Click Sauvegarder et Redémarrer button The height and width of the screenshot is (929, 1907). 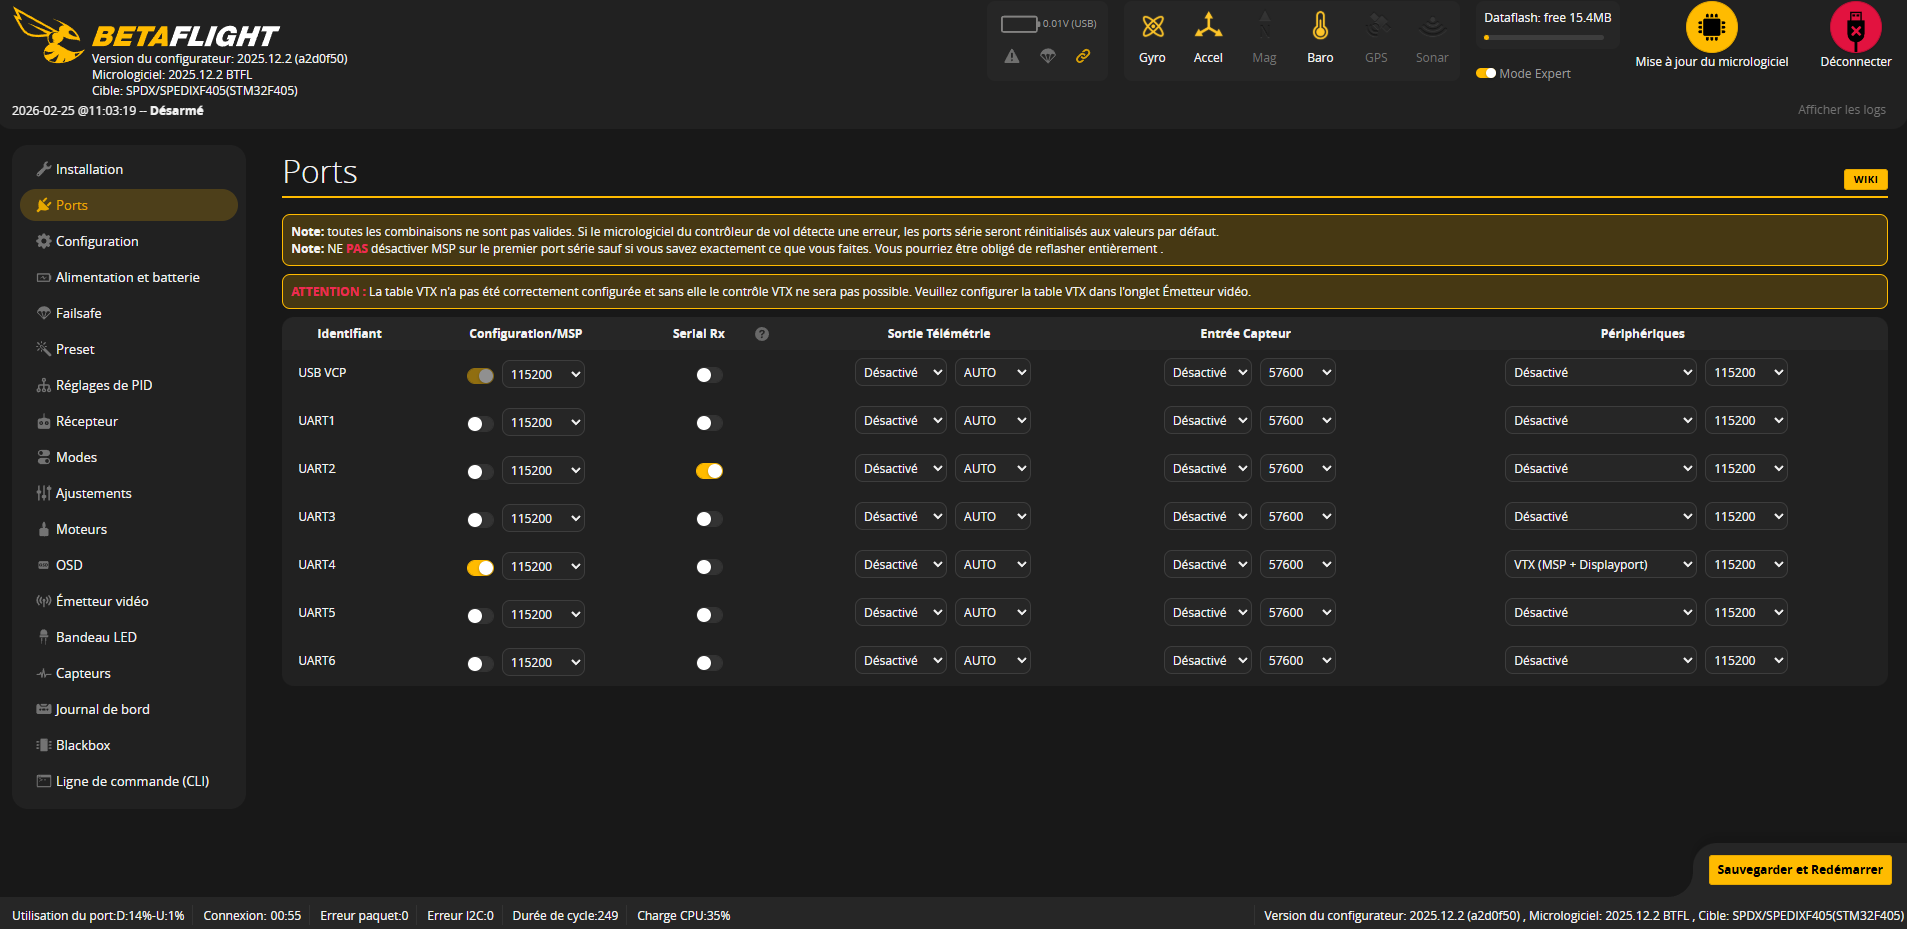tap(1799, 870)
